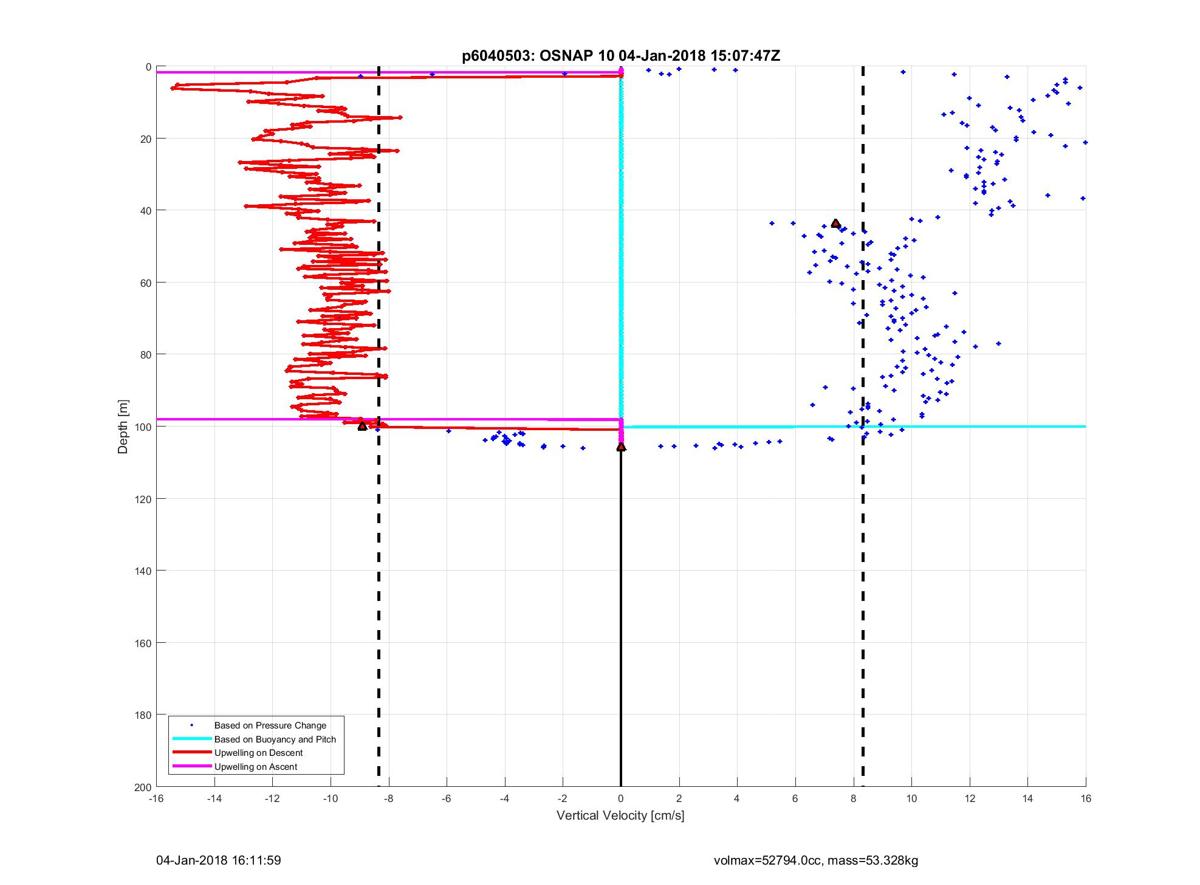The image size is (1200, 885).
Task: Click x-axis tick label -8
Action: tap(388, 798)
